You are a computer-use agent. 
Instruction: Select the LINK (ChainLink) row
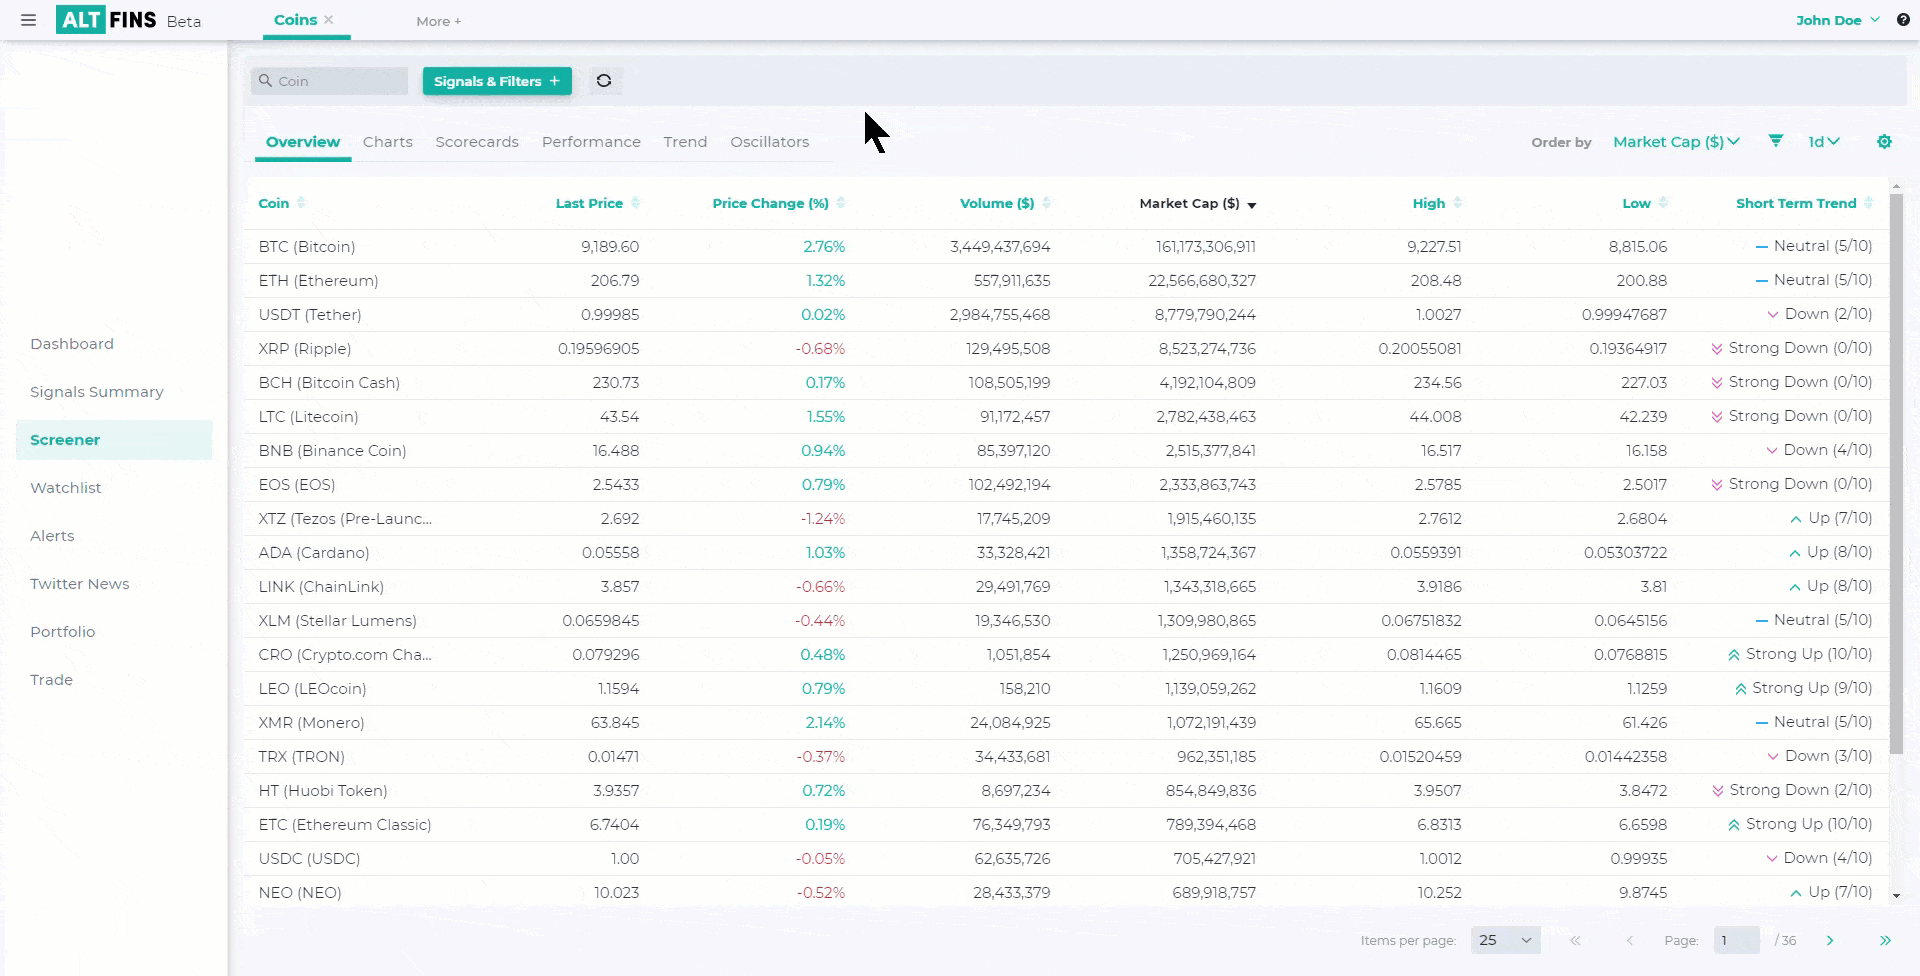tap(1066, 586)
